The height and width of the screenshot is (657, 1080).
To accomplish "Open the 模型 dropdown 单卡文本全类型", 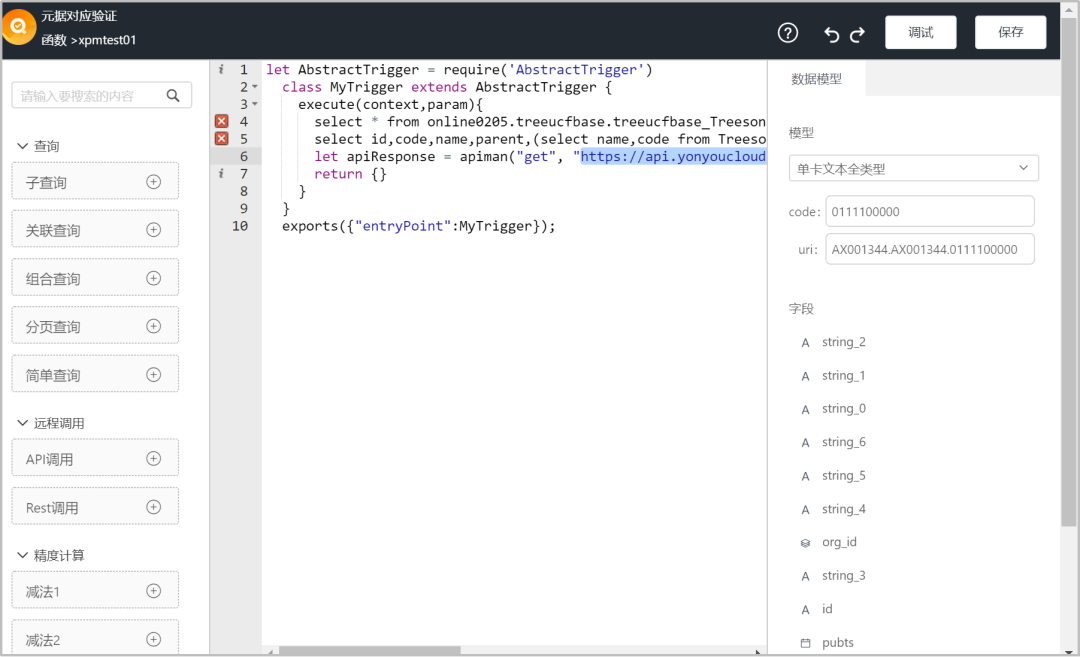I will [x=913, y=169].
